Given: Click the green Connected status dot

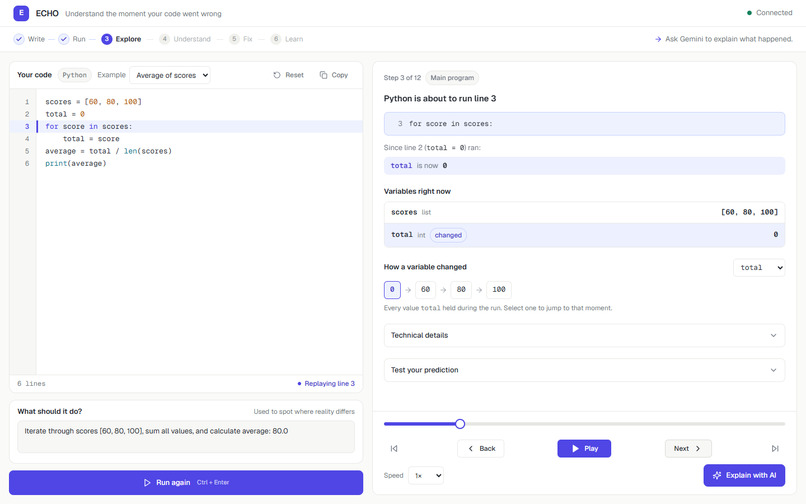Looking at the screenshot, I should click(x=749, y=13).
